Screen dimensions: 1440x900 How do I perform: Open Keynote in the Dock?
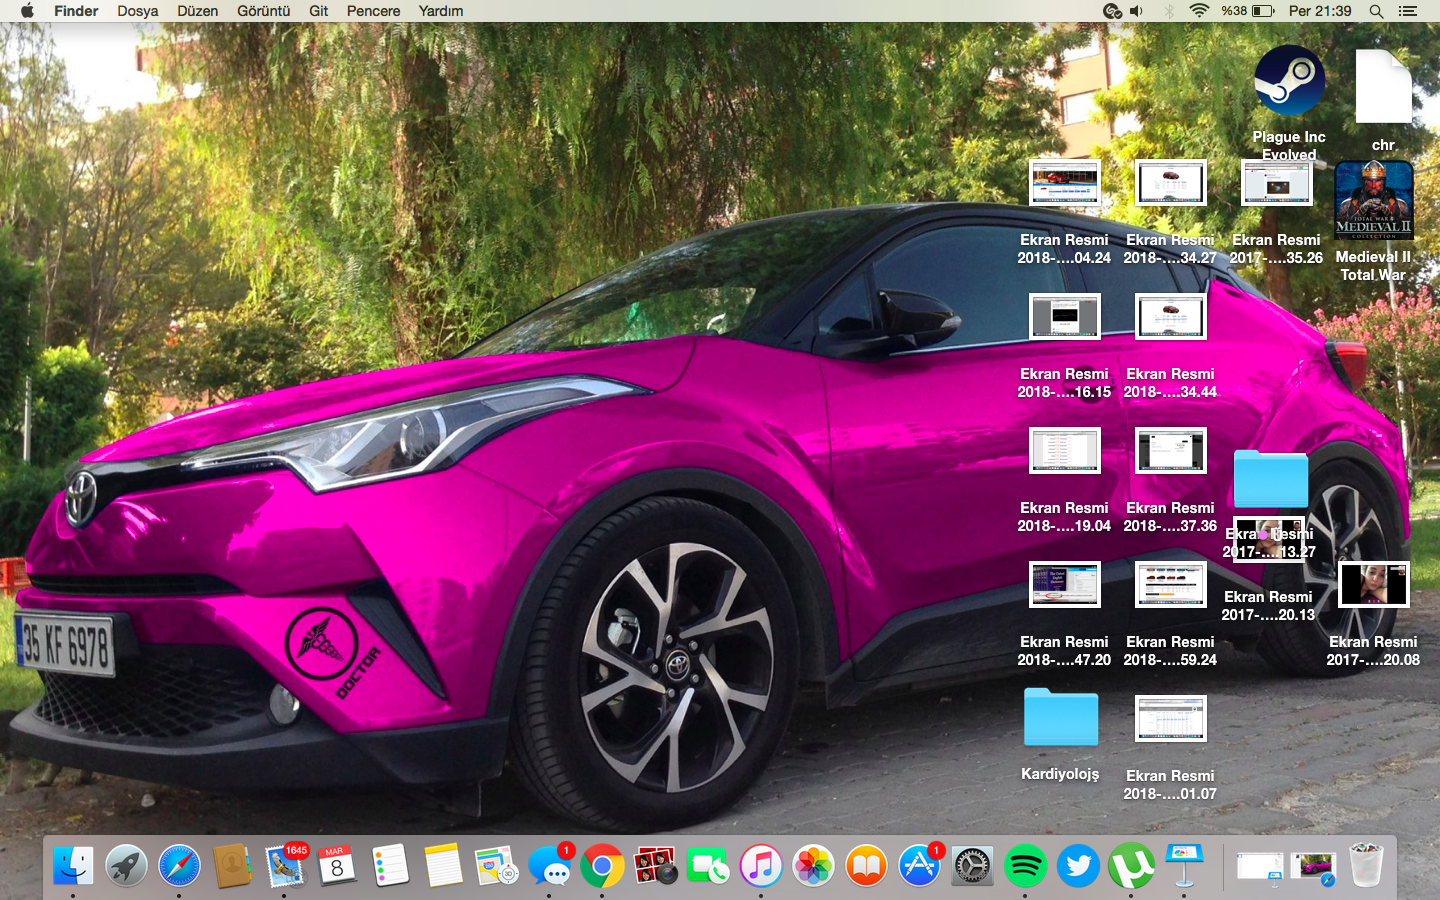click(x=1184, y=865)
